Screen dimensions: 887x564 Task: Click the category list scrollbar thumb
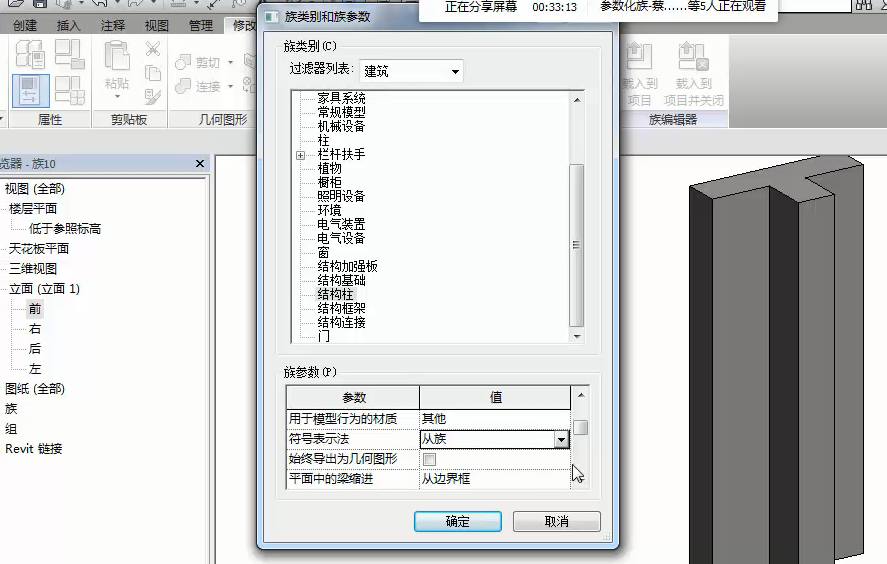(576, 245)
